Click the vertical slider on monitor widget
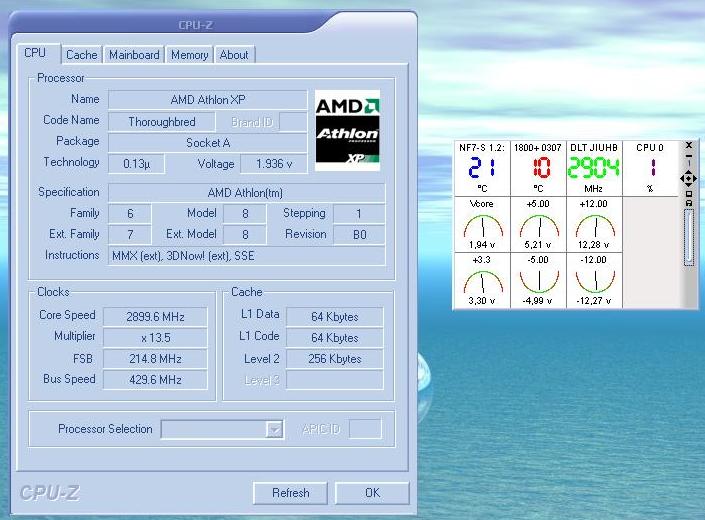The width and height of the screenshot is (705, 520). 688,237
